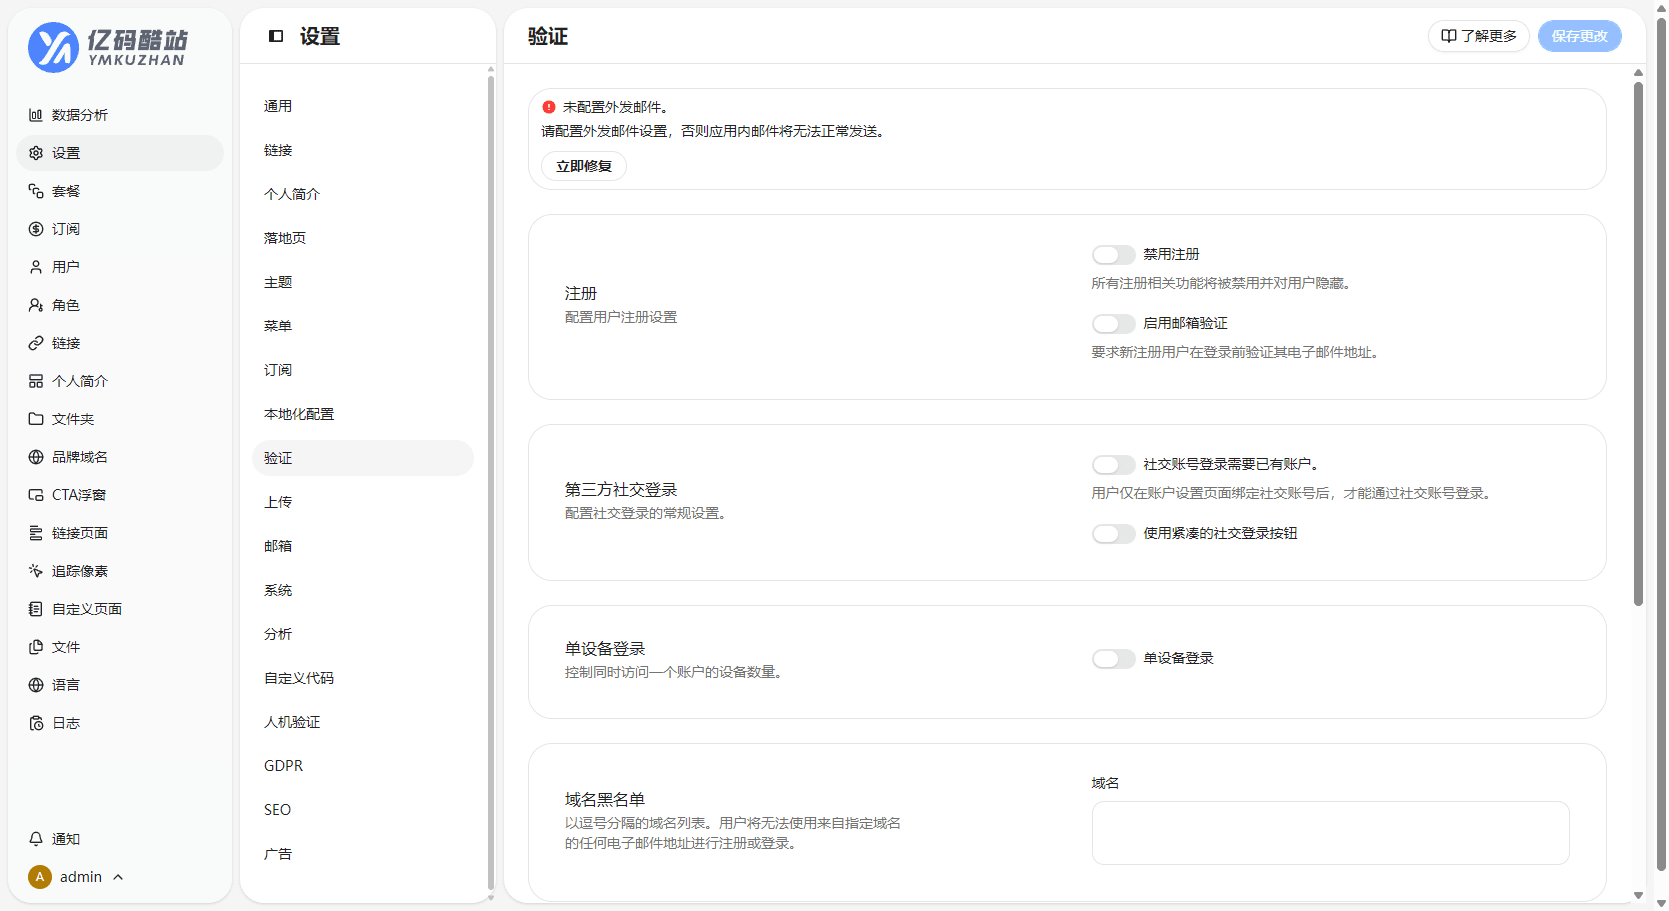Image resolution: width=1669 pixels, height=911 pixels.
Task: Open the 人机验证 settings section
Action: tap(363, 722)
